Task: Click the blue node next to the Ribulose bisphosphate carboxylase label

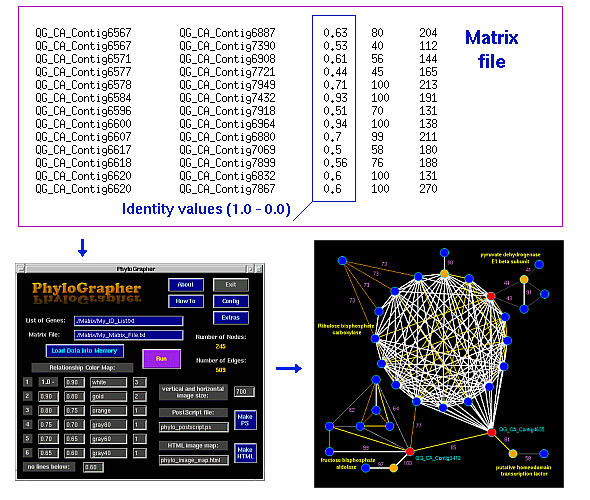Action: (x=375, y=339)
